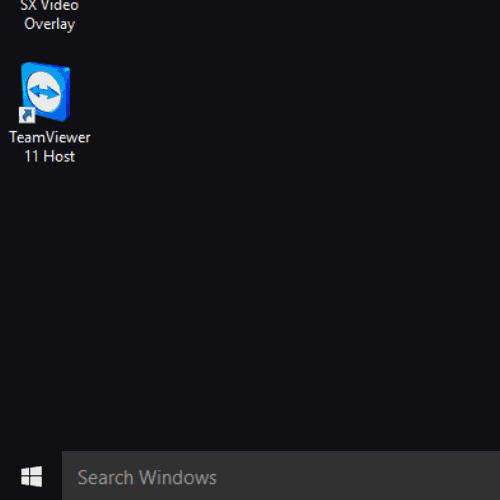Viewport: 500px width, 500px height.
Task: Click the white circle in the TeamViewer icon
Action: [x=44, y=92]
